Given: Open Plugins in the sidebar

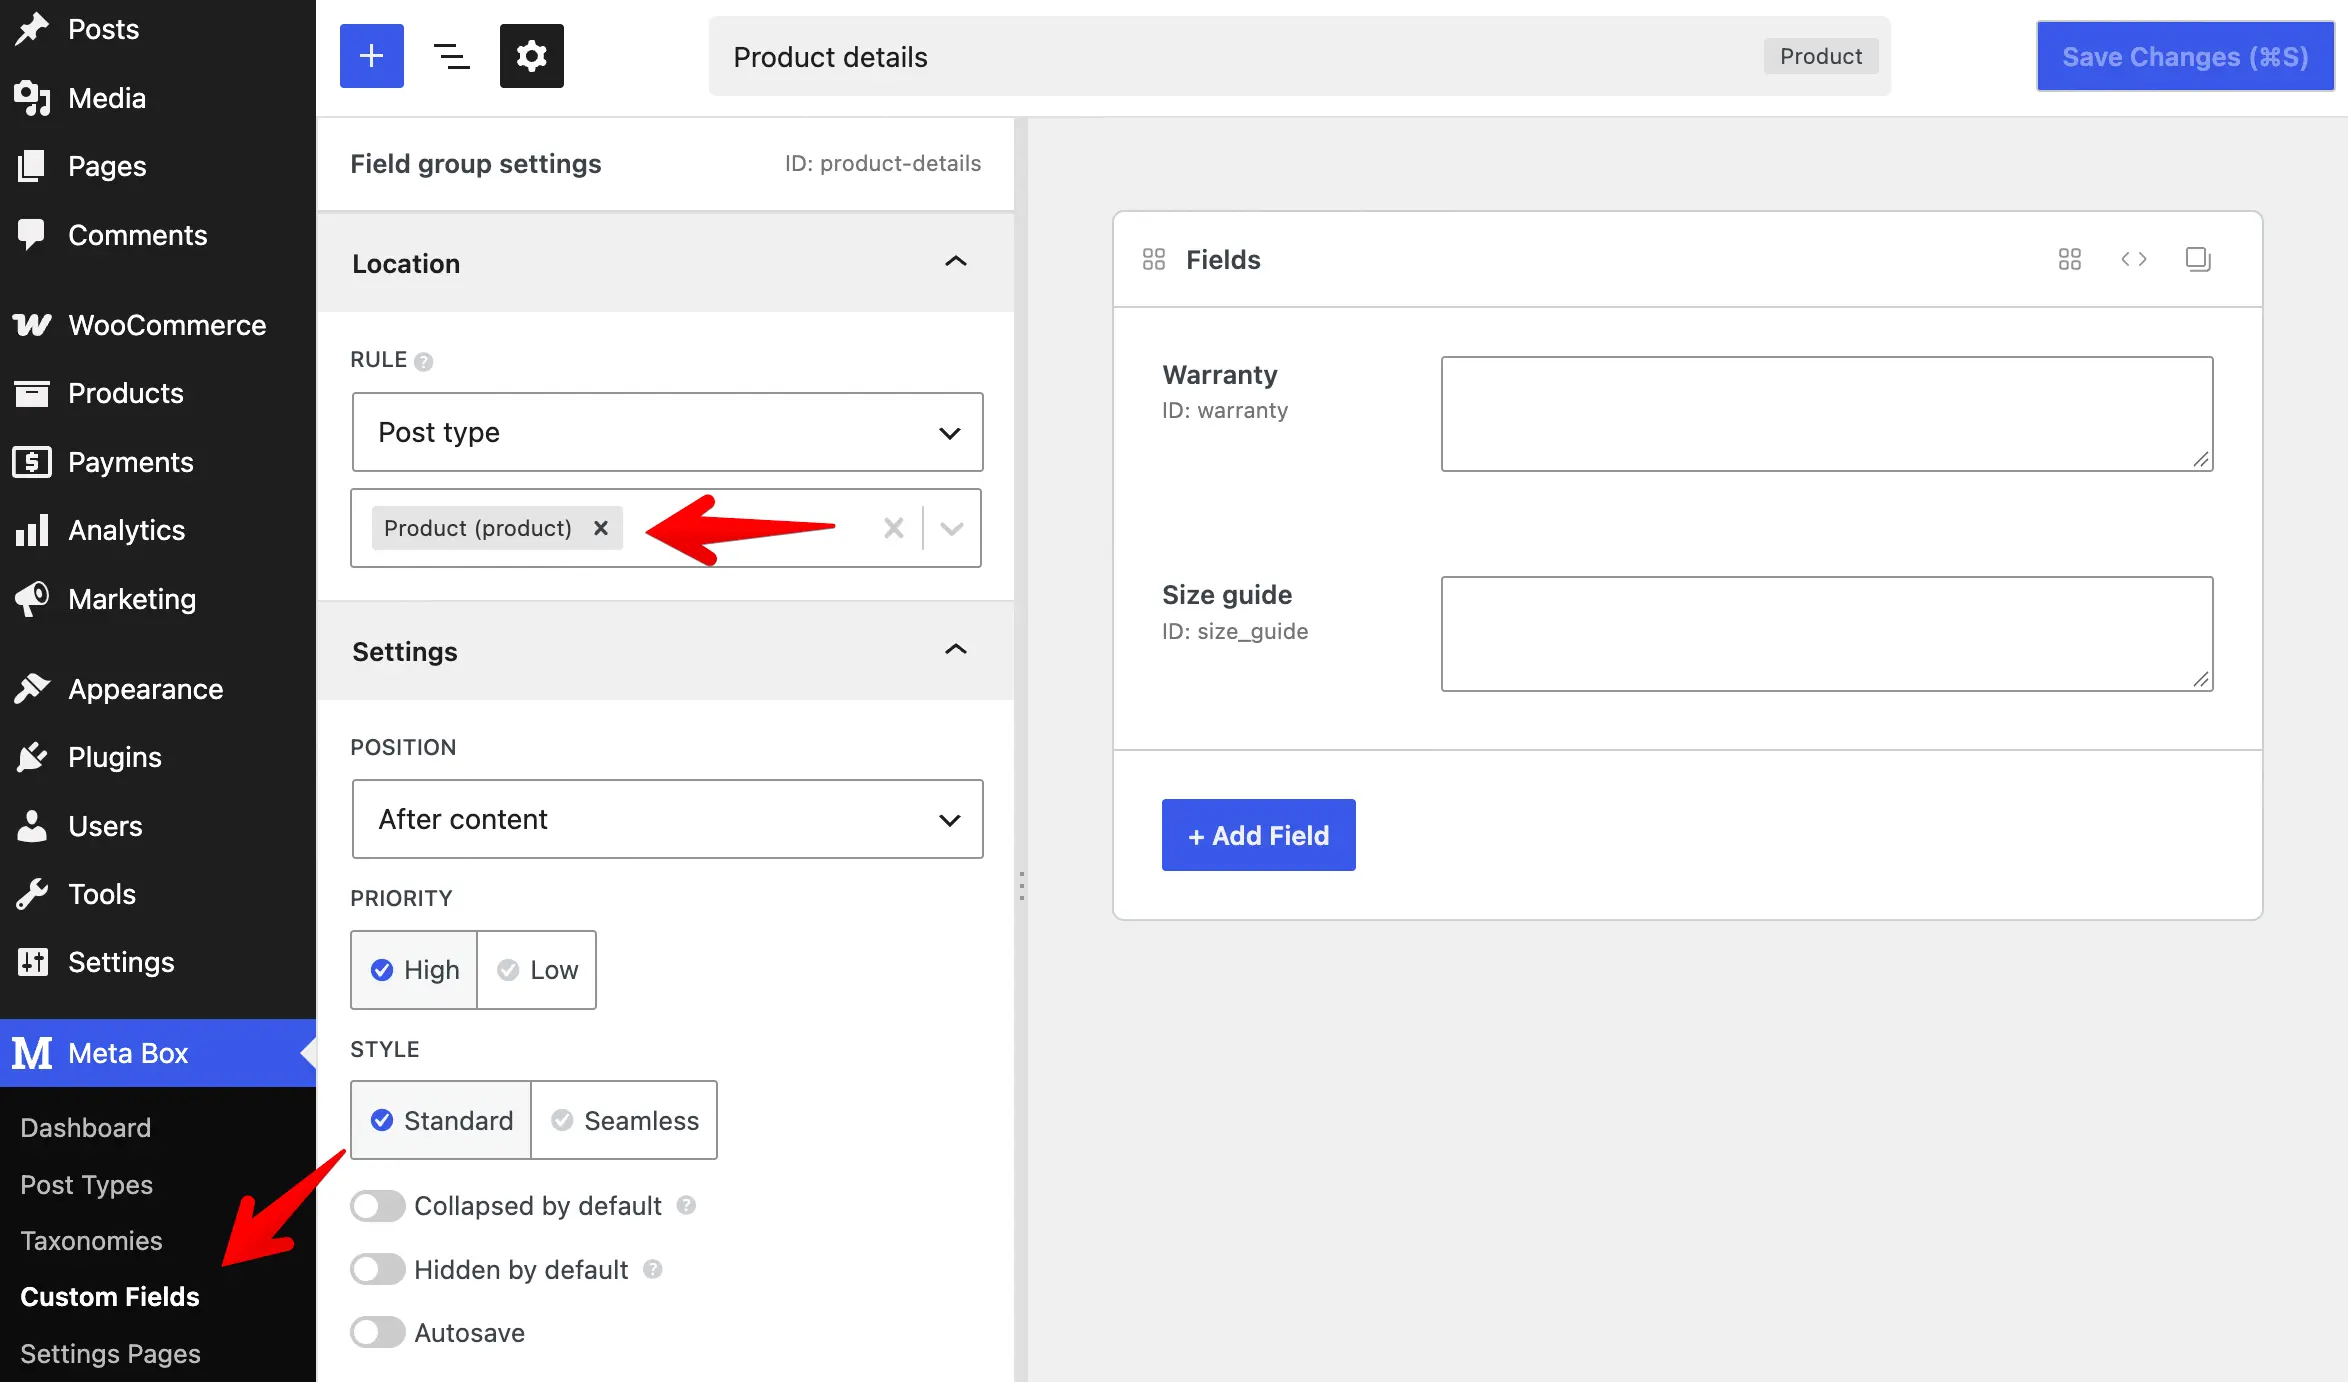Looking at the screenshot, I should [x=158, y=757].
